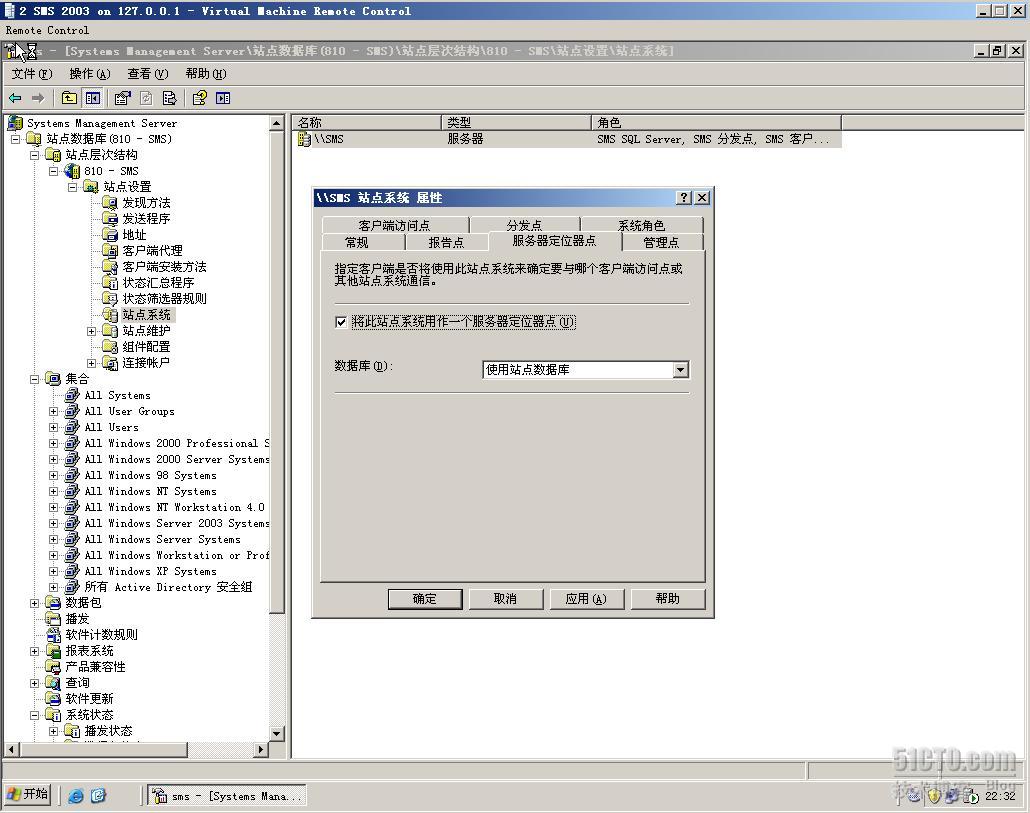This screenshot has height=813, width=1030.
Task: Expand the All User Groups collection
Action: coord(54,411)
